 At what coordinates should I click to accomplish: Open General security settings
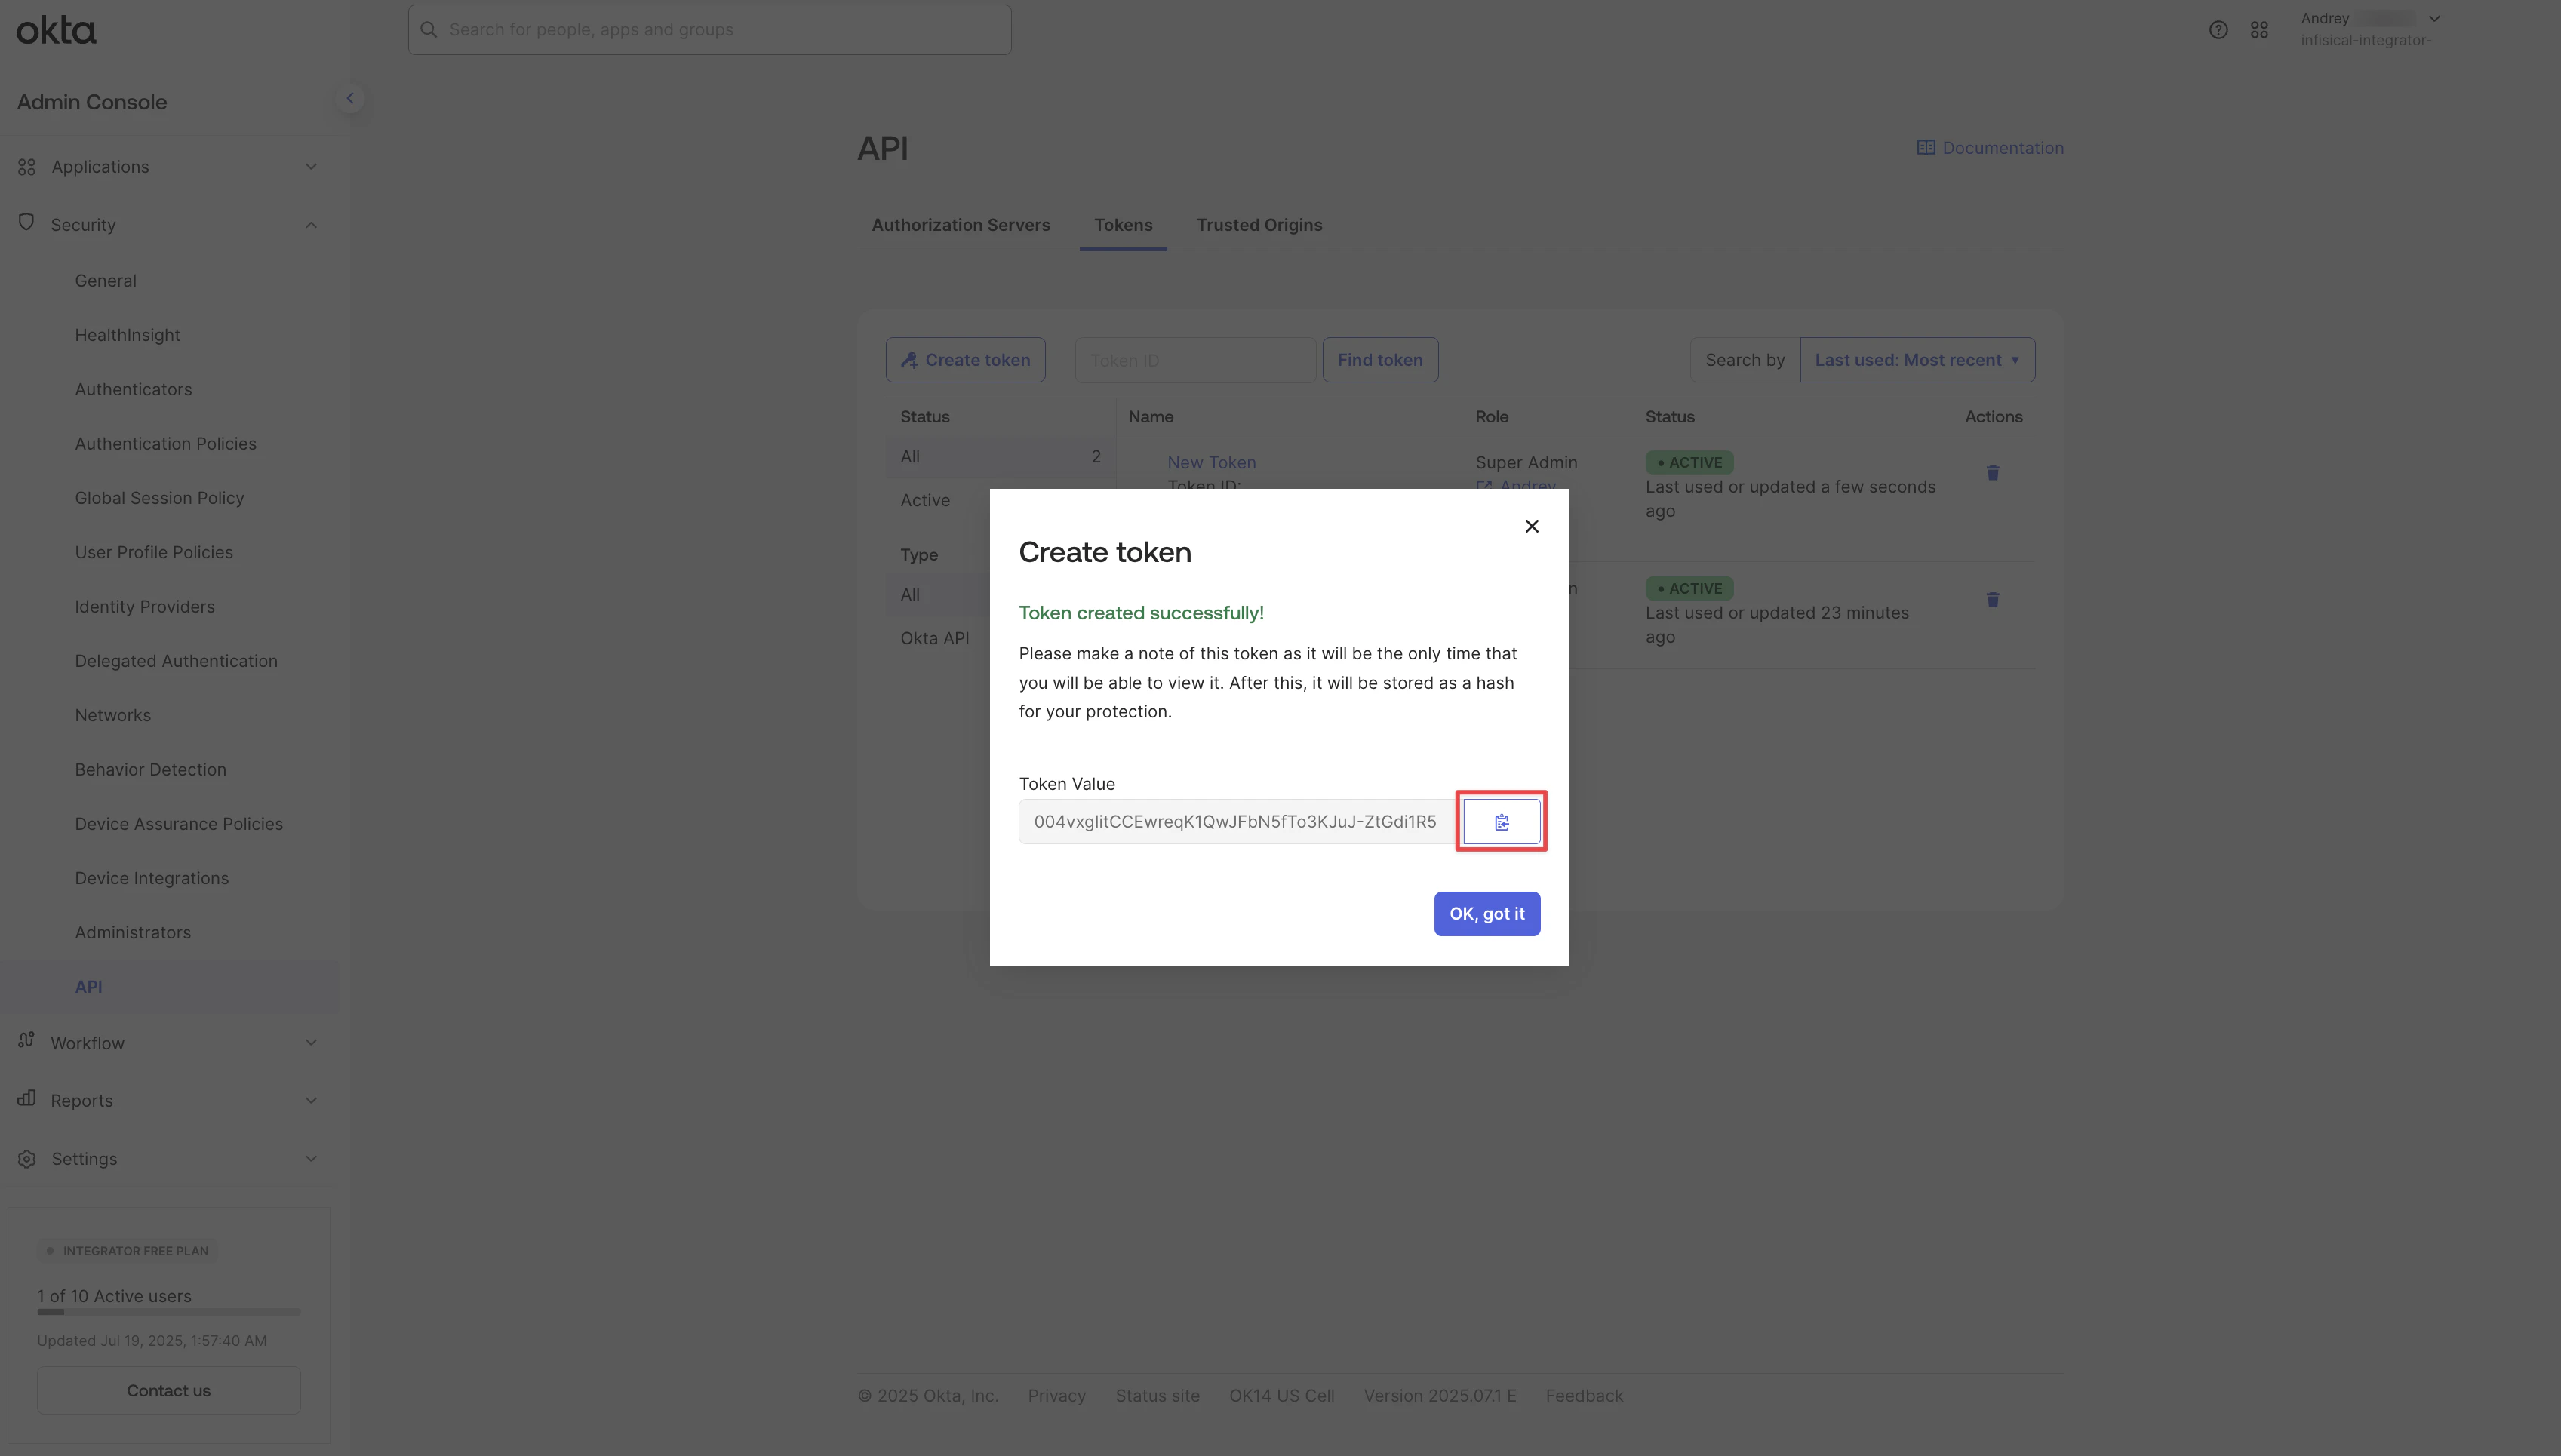[106, 281]
